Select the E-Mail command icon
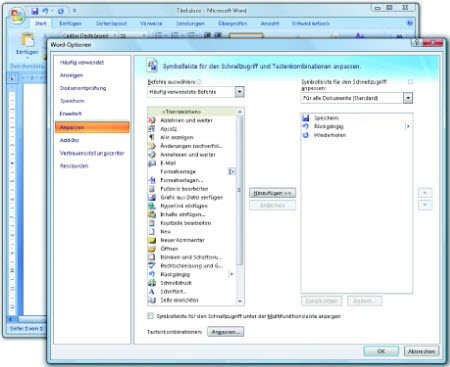The width and height of the screenshot is (450, 367). pyautogui.click(x=152, y=163)
